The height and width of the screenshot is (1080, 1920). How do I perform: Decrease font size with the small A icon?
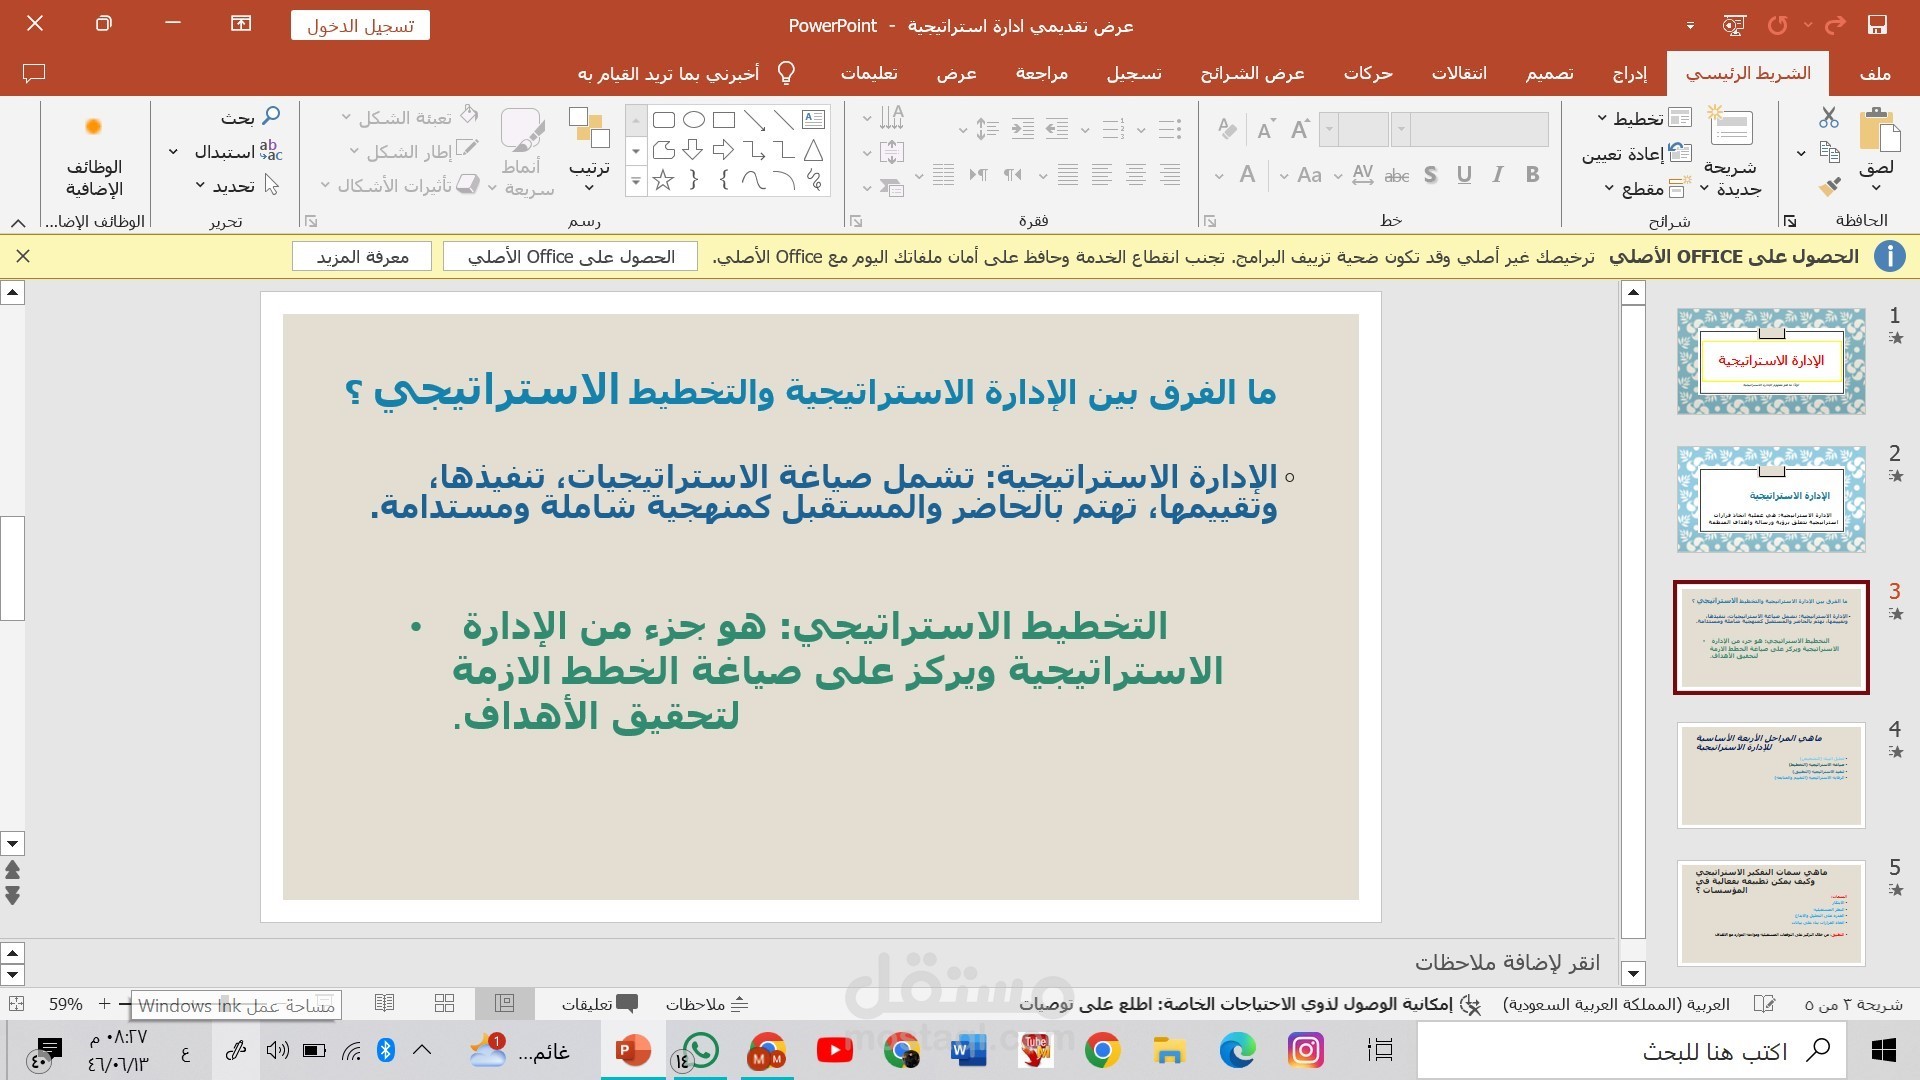[1266, 130]
